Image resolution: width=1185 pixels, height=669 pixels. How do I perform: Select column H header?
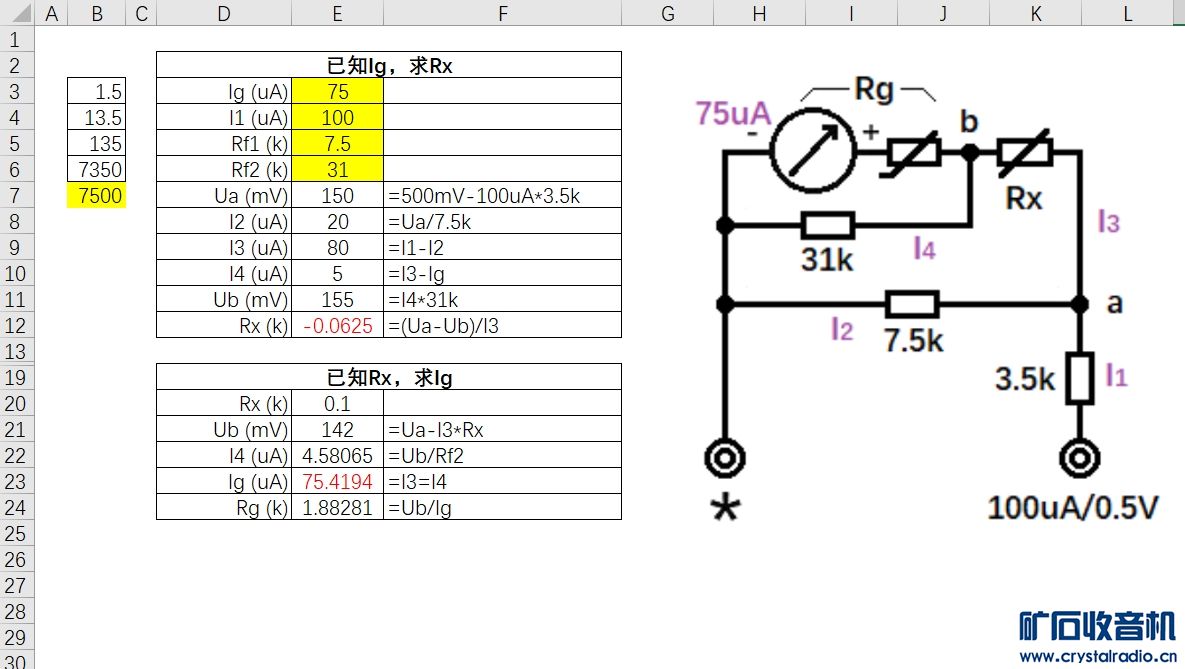pyautogui.click(x=760, y=13)
